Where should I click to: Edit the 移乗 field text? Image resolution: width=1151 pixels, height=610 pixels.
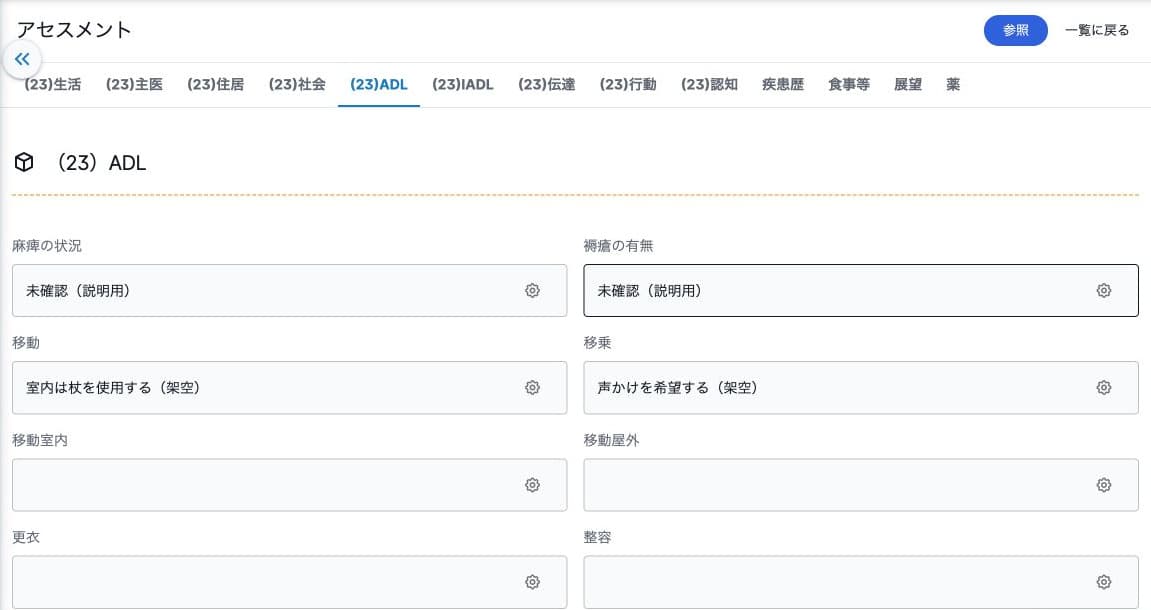point(861,388)
